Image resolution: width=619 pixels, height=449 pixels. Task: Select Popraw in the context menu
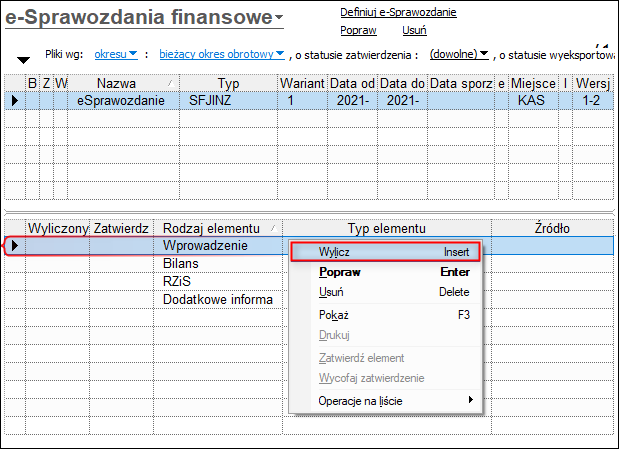tap(385, 272)
